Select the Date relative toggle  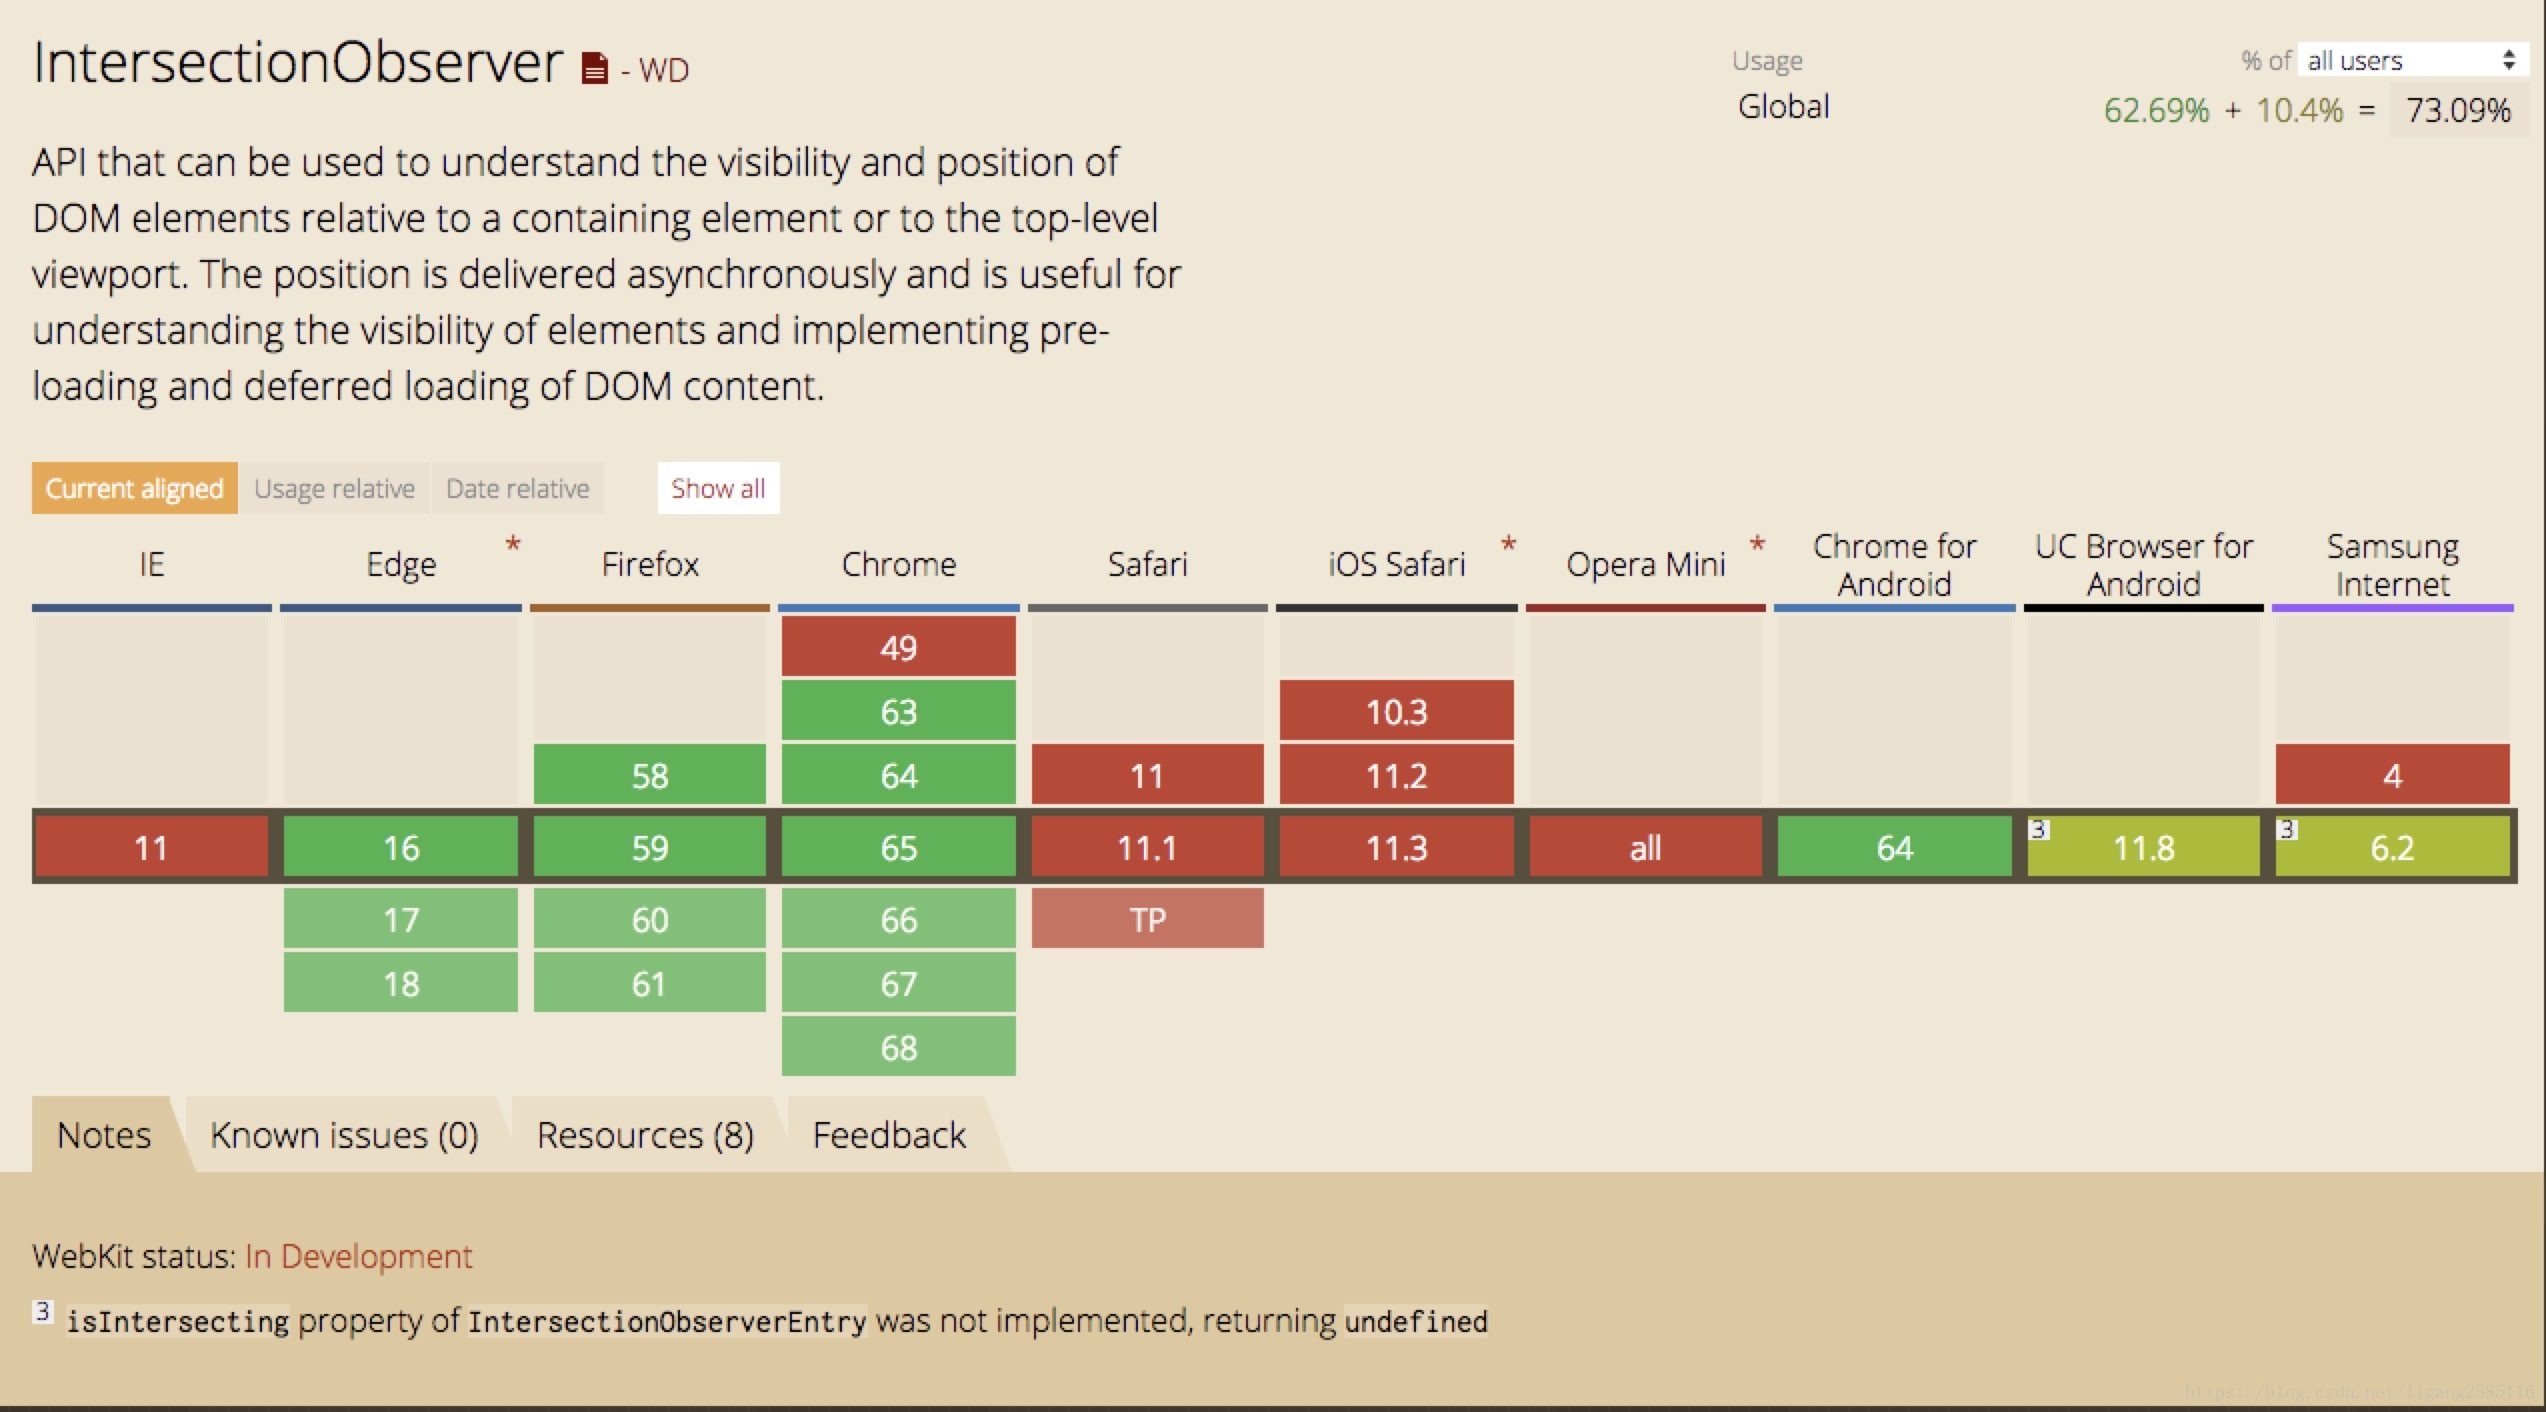pos(516,489)
